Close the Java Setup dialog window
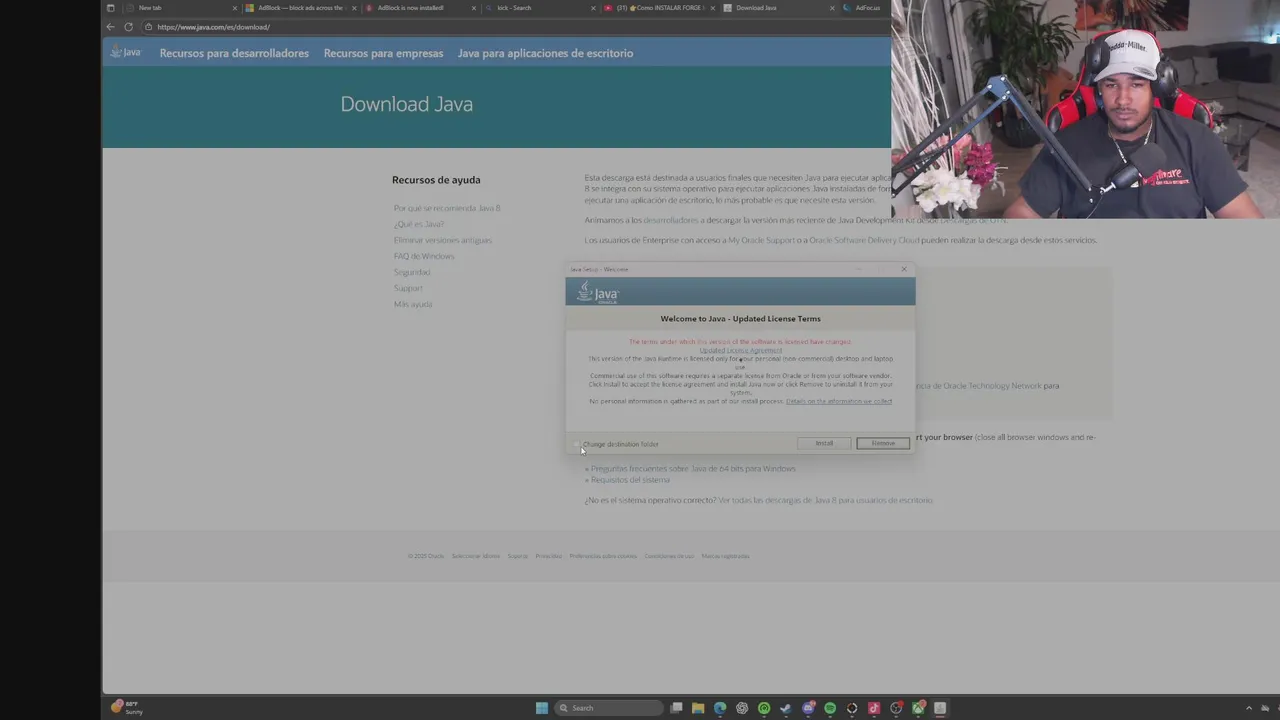 [x=904, y=269]
